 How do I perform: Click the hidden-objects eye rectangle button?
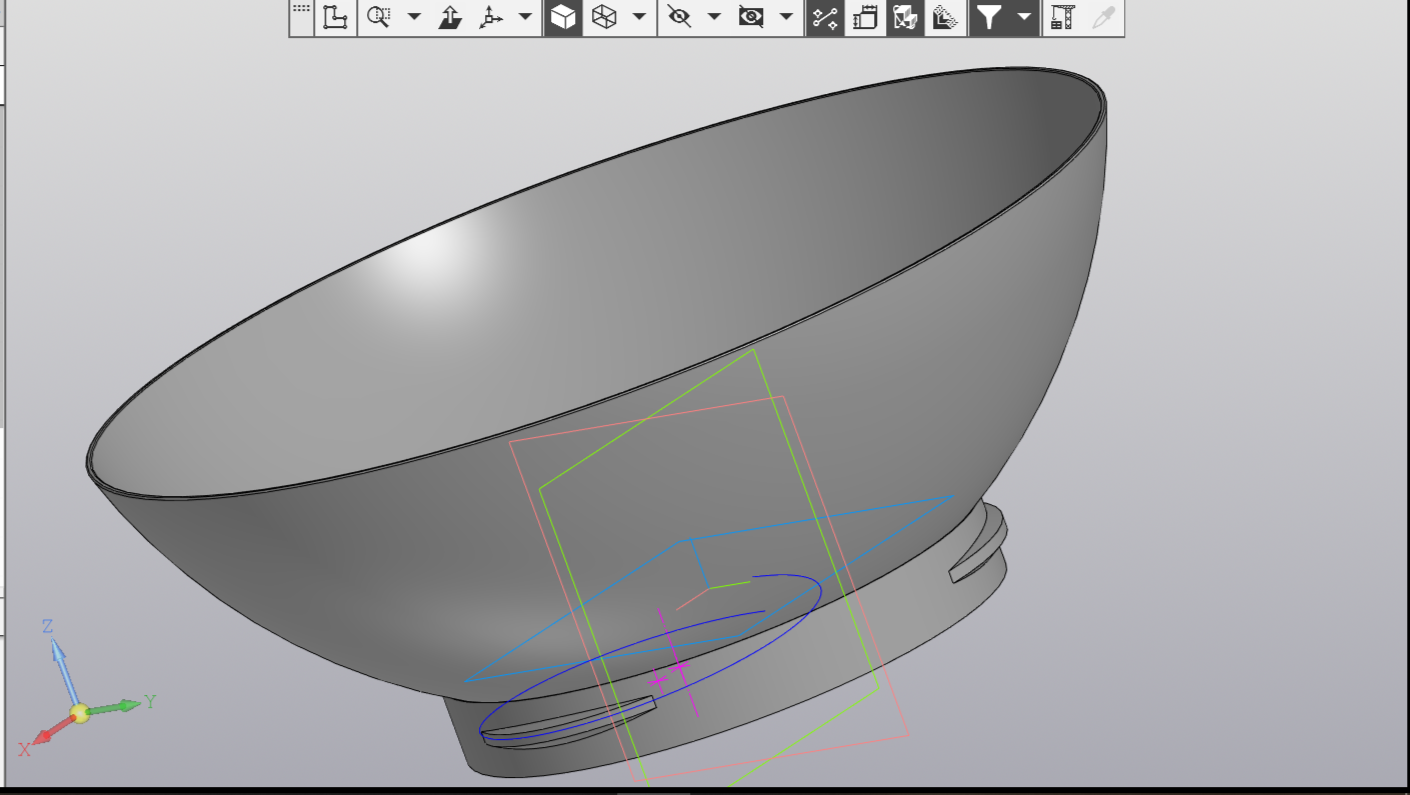pyautogui.click(x=751, y=17)
